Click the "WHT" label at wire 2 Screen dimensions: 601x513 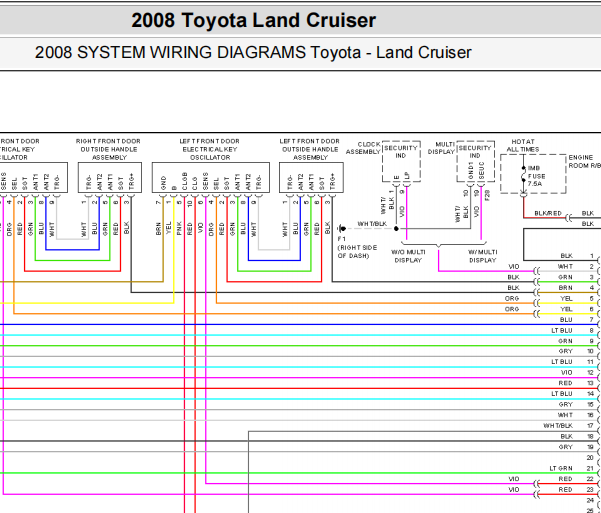565,266
